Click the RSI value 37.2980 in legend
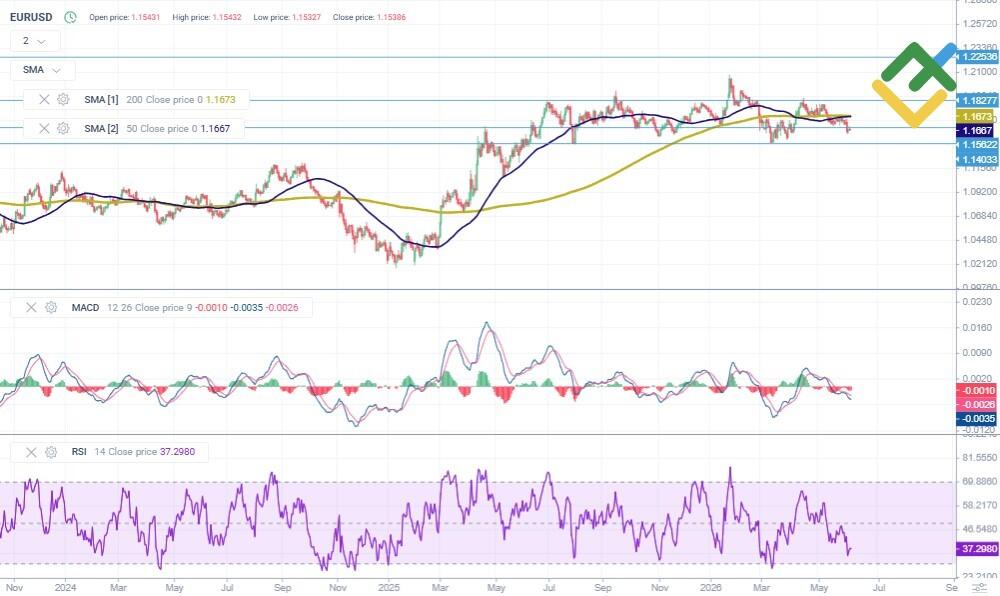The image size is (1000, 596). click(177, 452)
